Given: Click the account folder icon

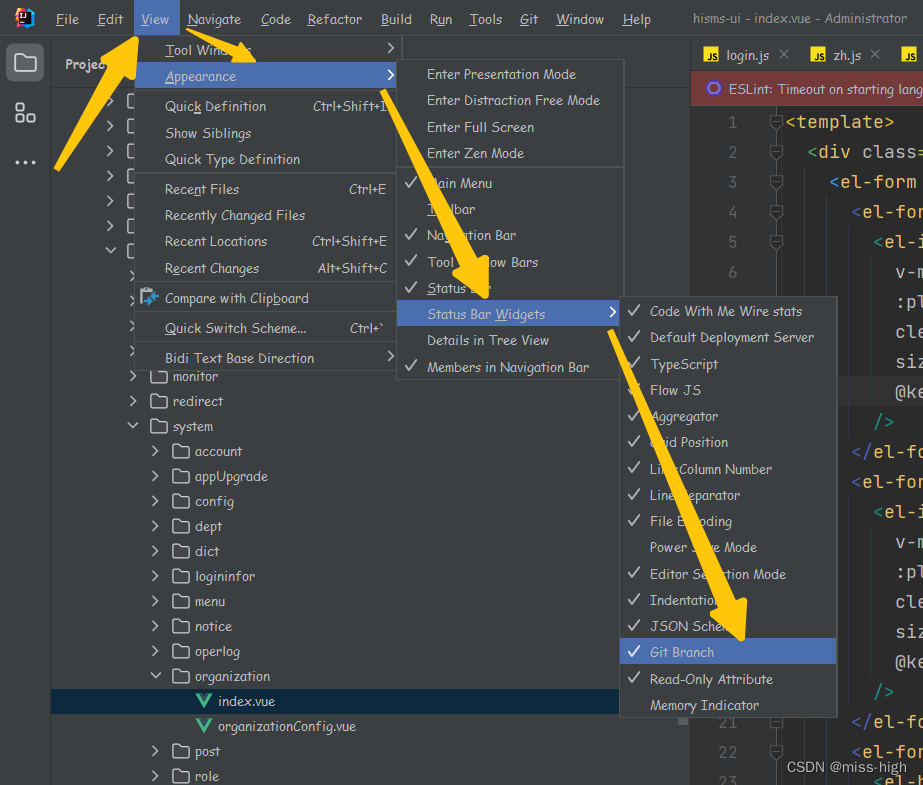Looking at the screenshot, I should (x=181, y=451).
